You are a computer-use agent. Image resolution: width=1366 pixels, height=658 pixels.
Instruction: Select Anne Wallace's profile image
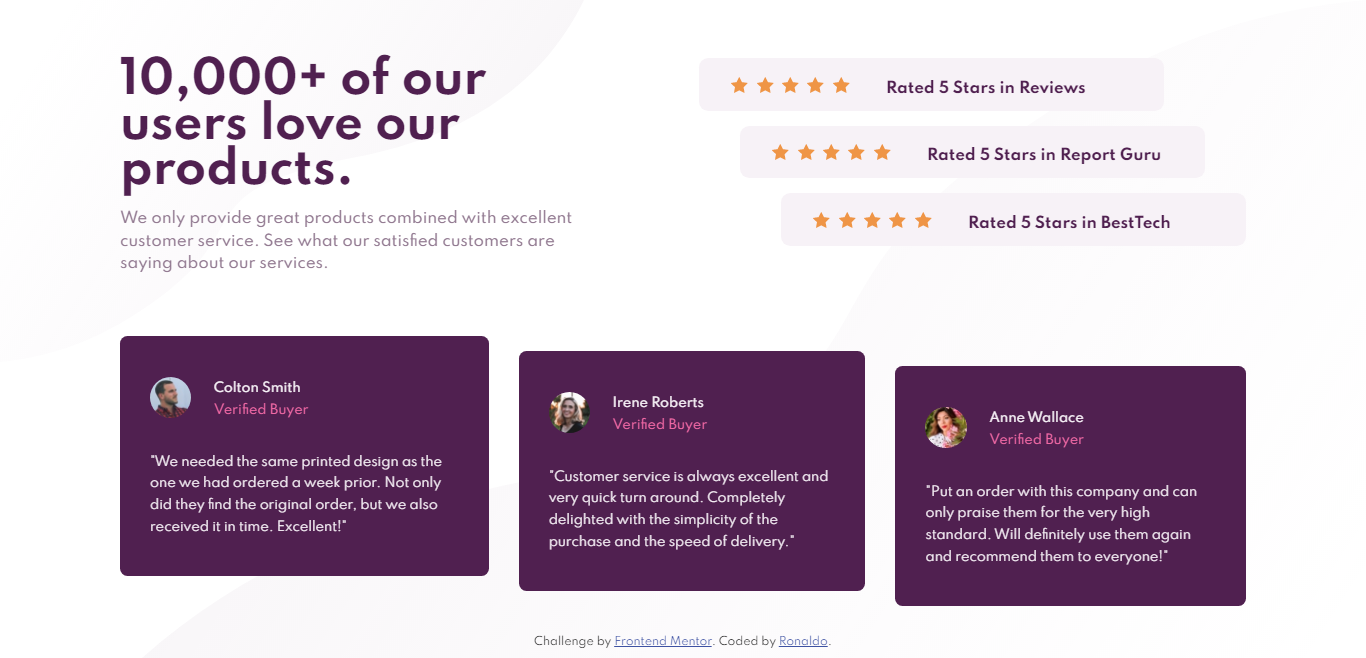click(x=946, y=427)
